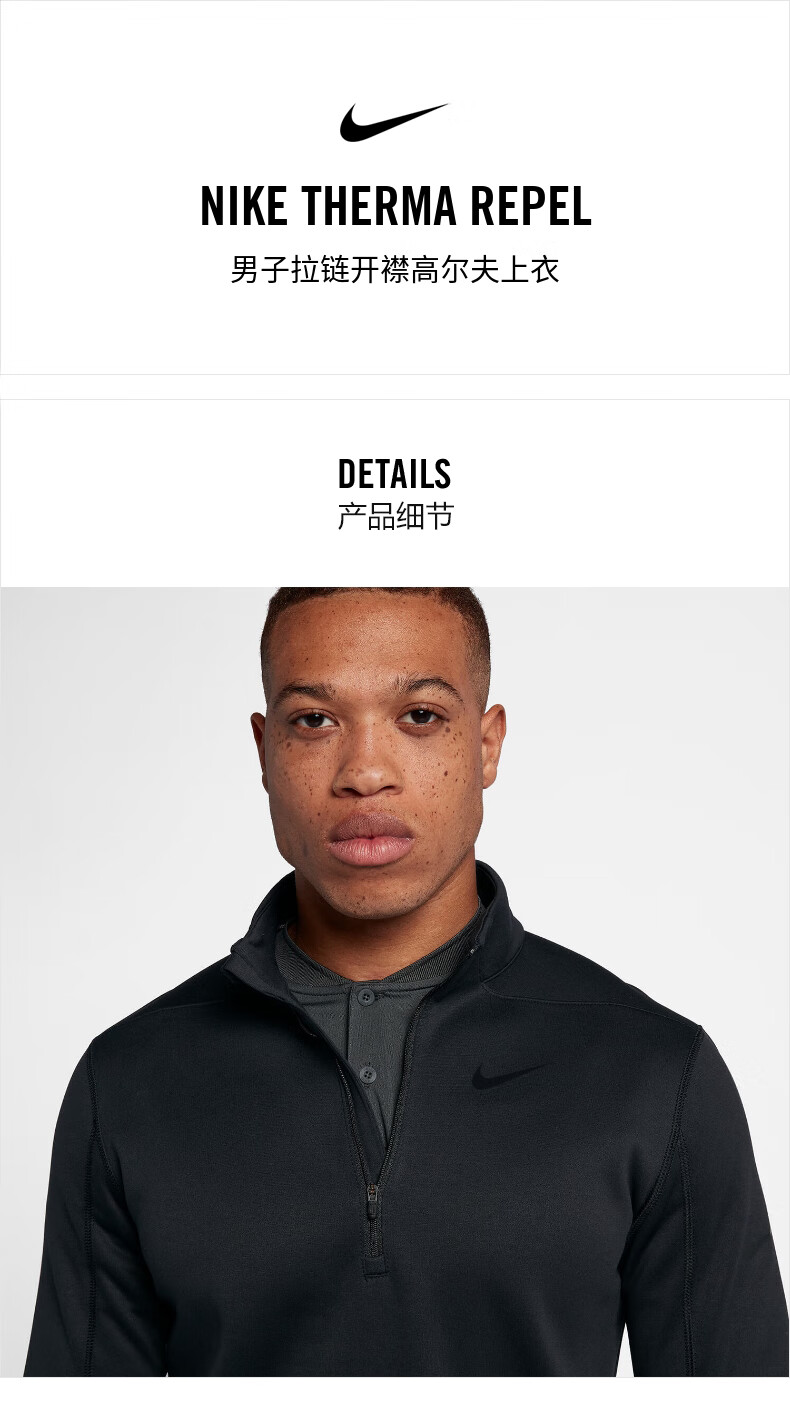The height and width of the screenshot is (1402, 790).
Task: Click the model's short hair
Action: (375, 620)
